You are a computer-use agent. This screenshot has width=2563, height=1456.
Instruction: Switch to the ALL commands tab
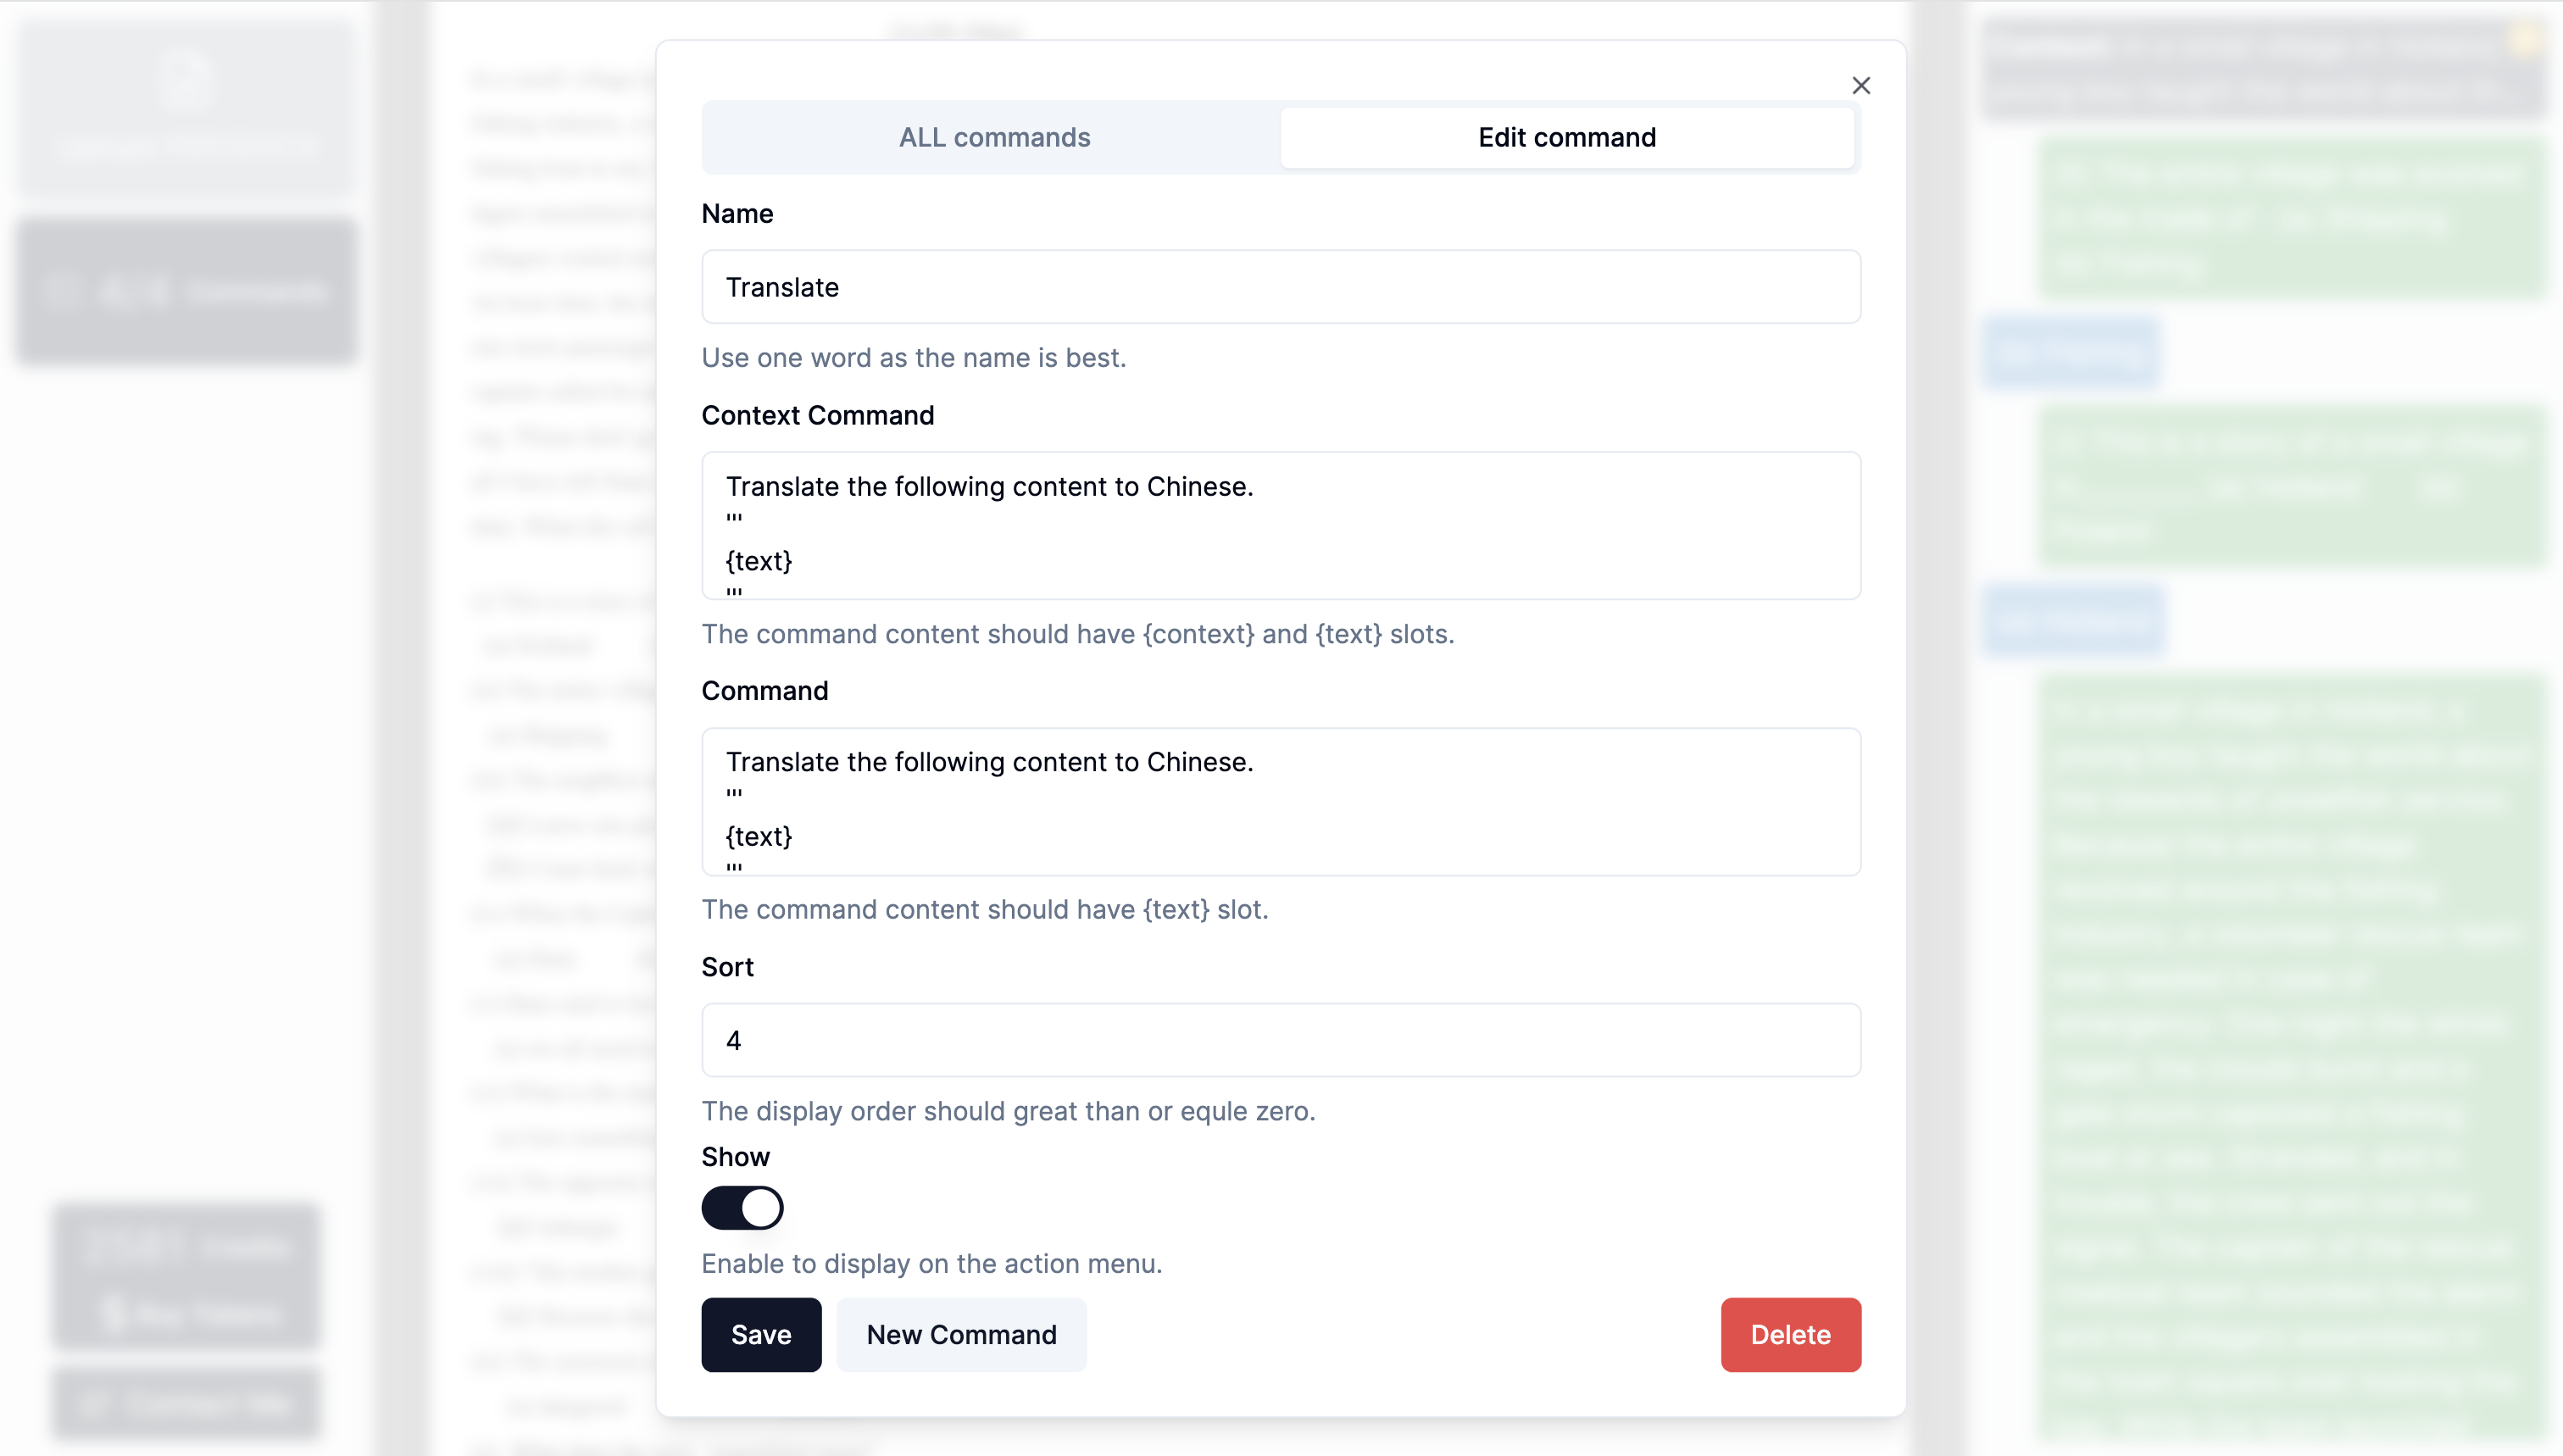click(x=993, y=137)
